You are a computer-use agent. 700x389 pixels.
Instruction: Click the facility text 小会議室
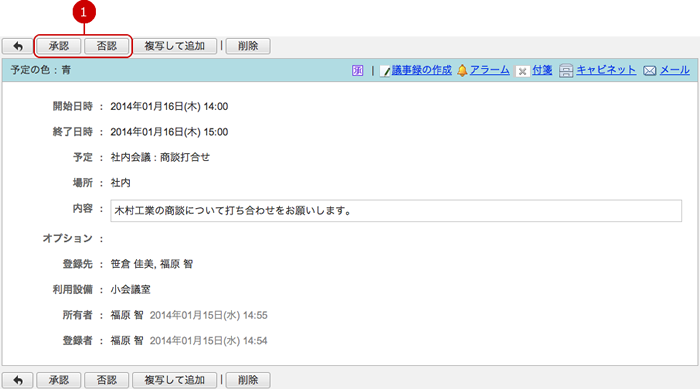[x=130, y=289]
